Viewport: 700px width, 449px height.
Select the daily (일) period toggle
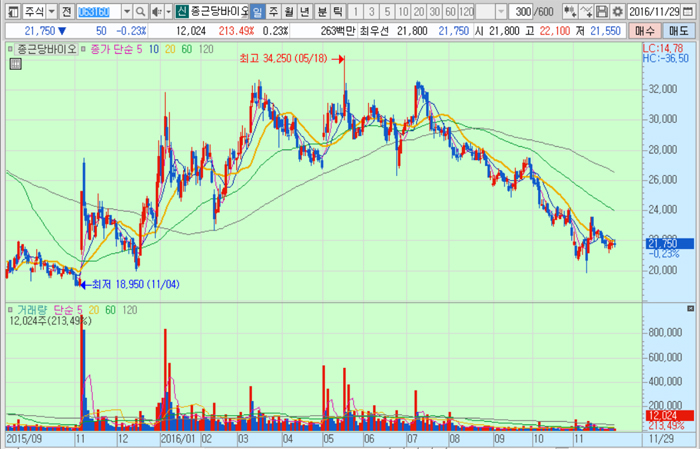click(258, 11)
